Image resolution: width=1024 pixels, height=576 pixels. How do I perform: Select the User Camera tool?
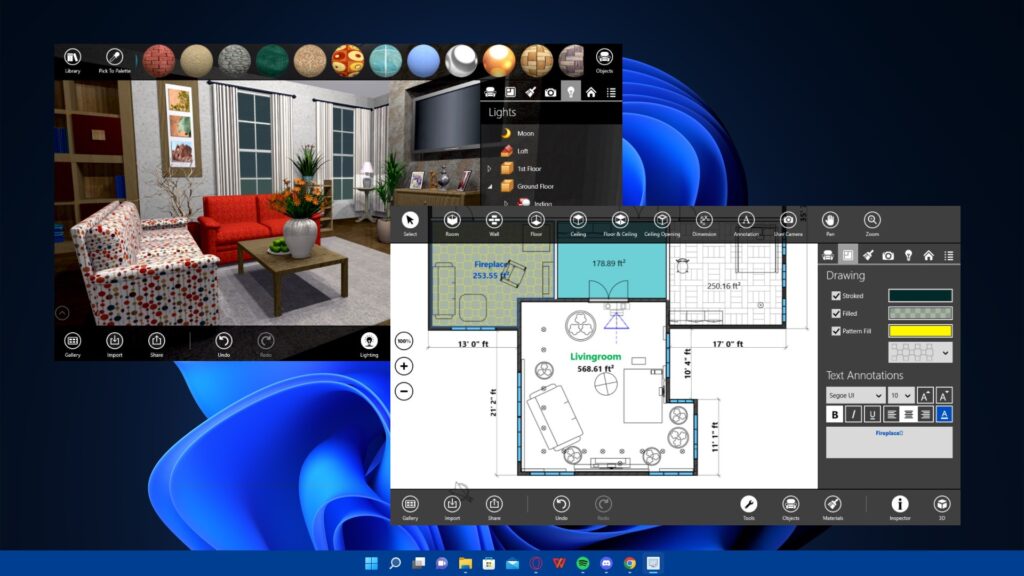tap(788, 223)
